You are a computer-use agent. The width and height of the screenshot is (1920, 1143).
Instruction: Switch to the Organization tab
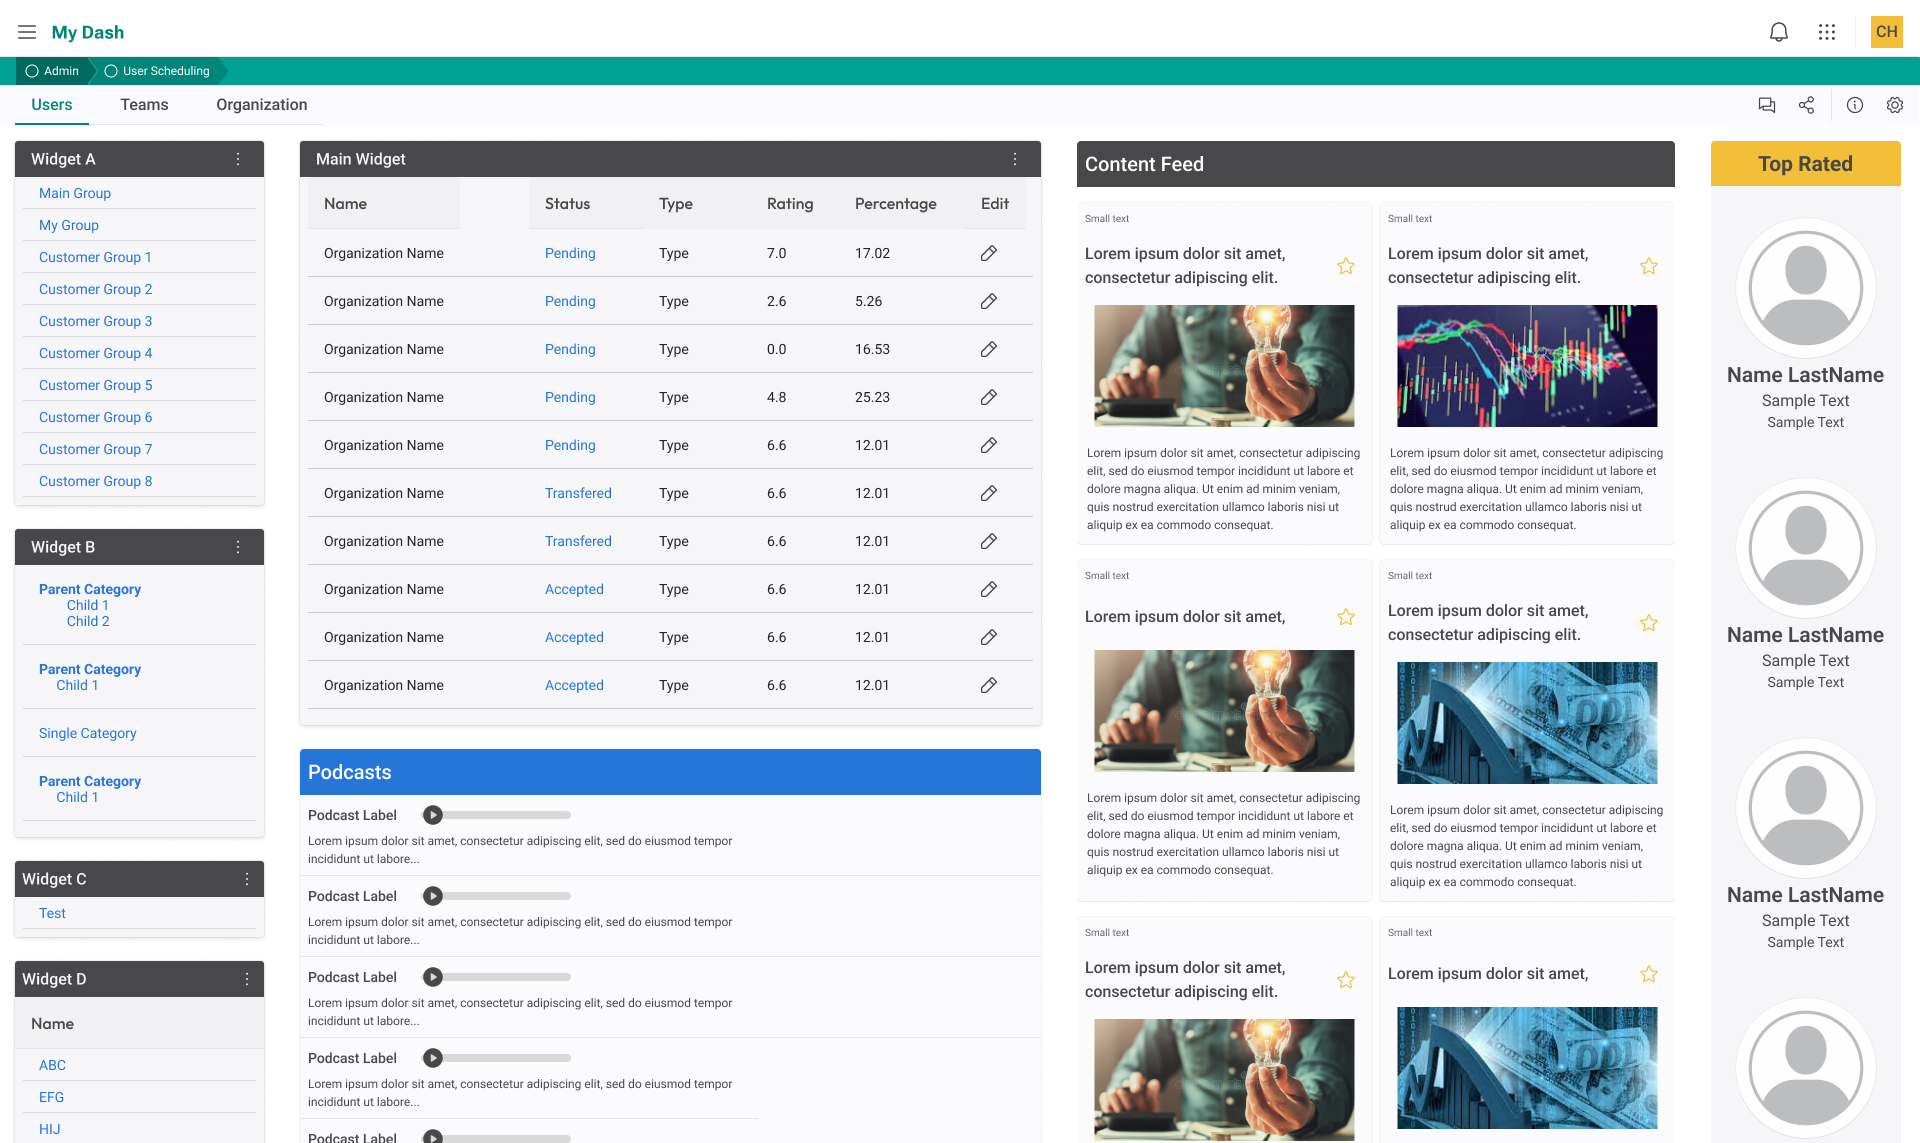[x=261, y=105]
